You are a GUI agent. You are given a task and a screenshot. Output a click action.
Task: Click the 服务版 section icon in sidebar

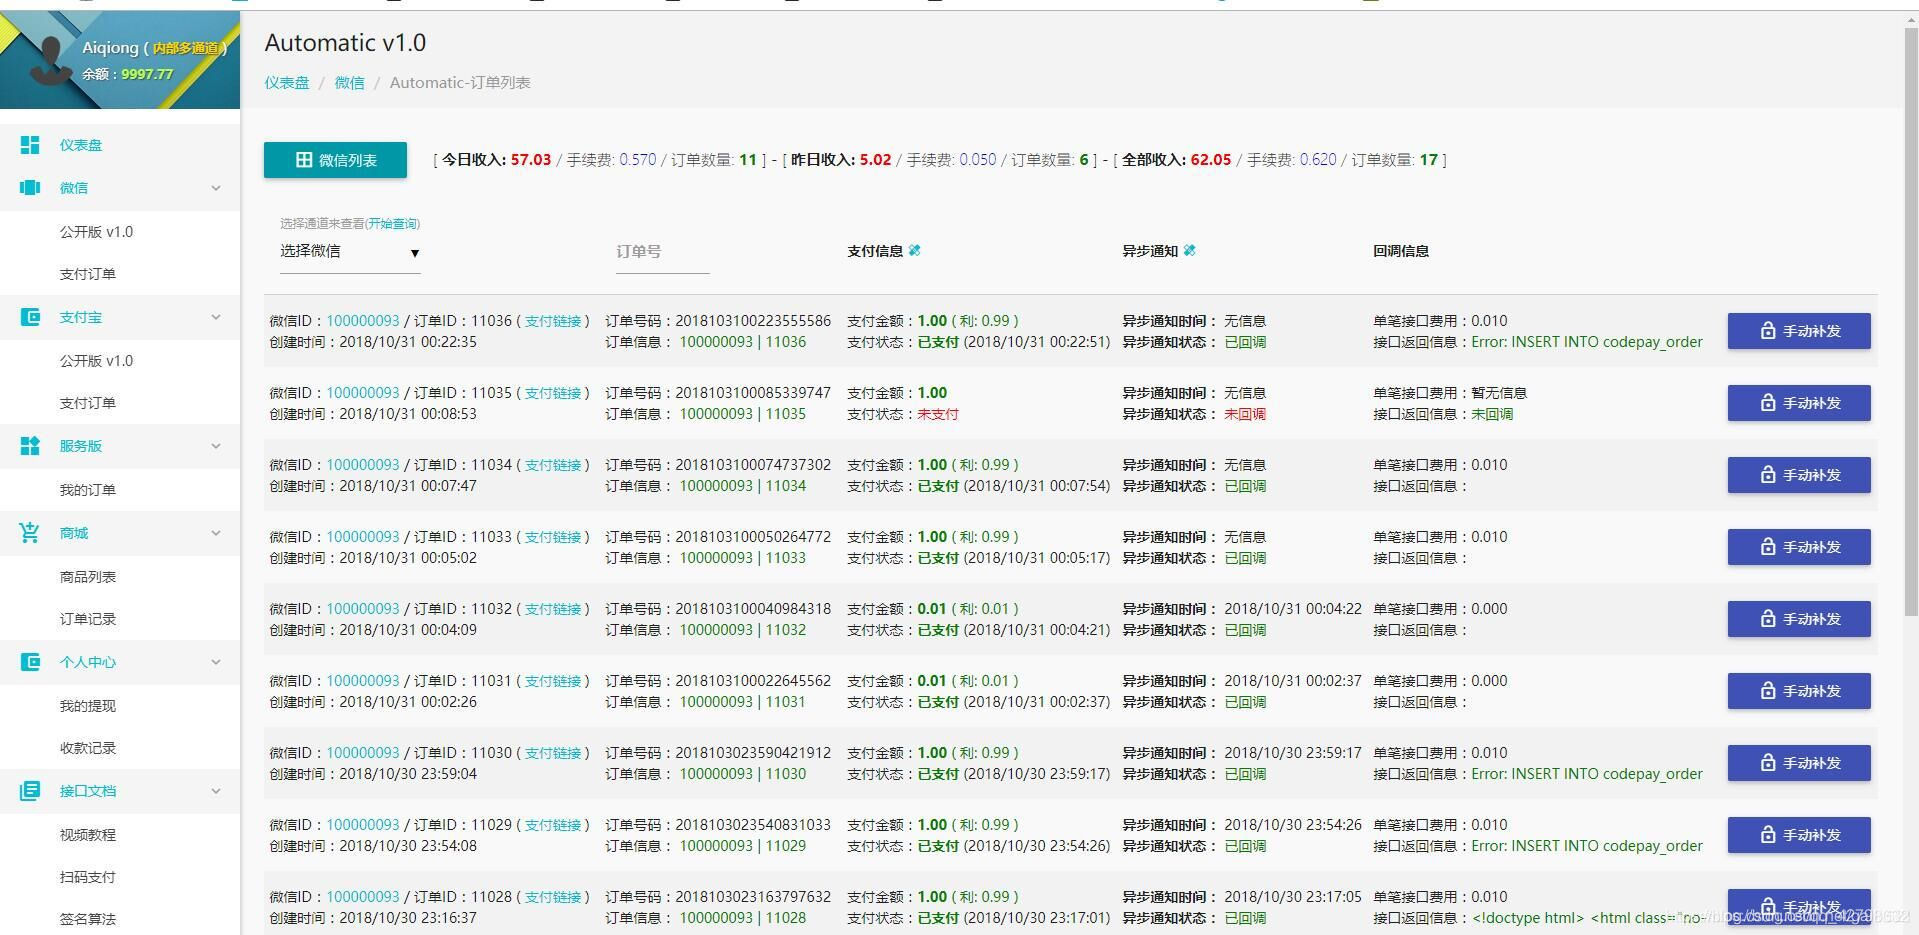(30, 446)
